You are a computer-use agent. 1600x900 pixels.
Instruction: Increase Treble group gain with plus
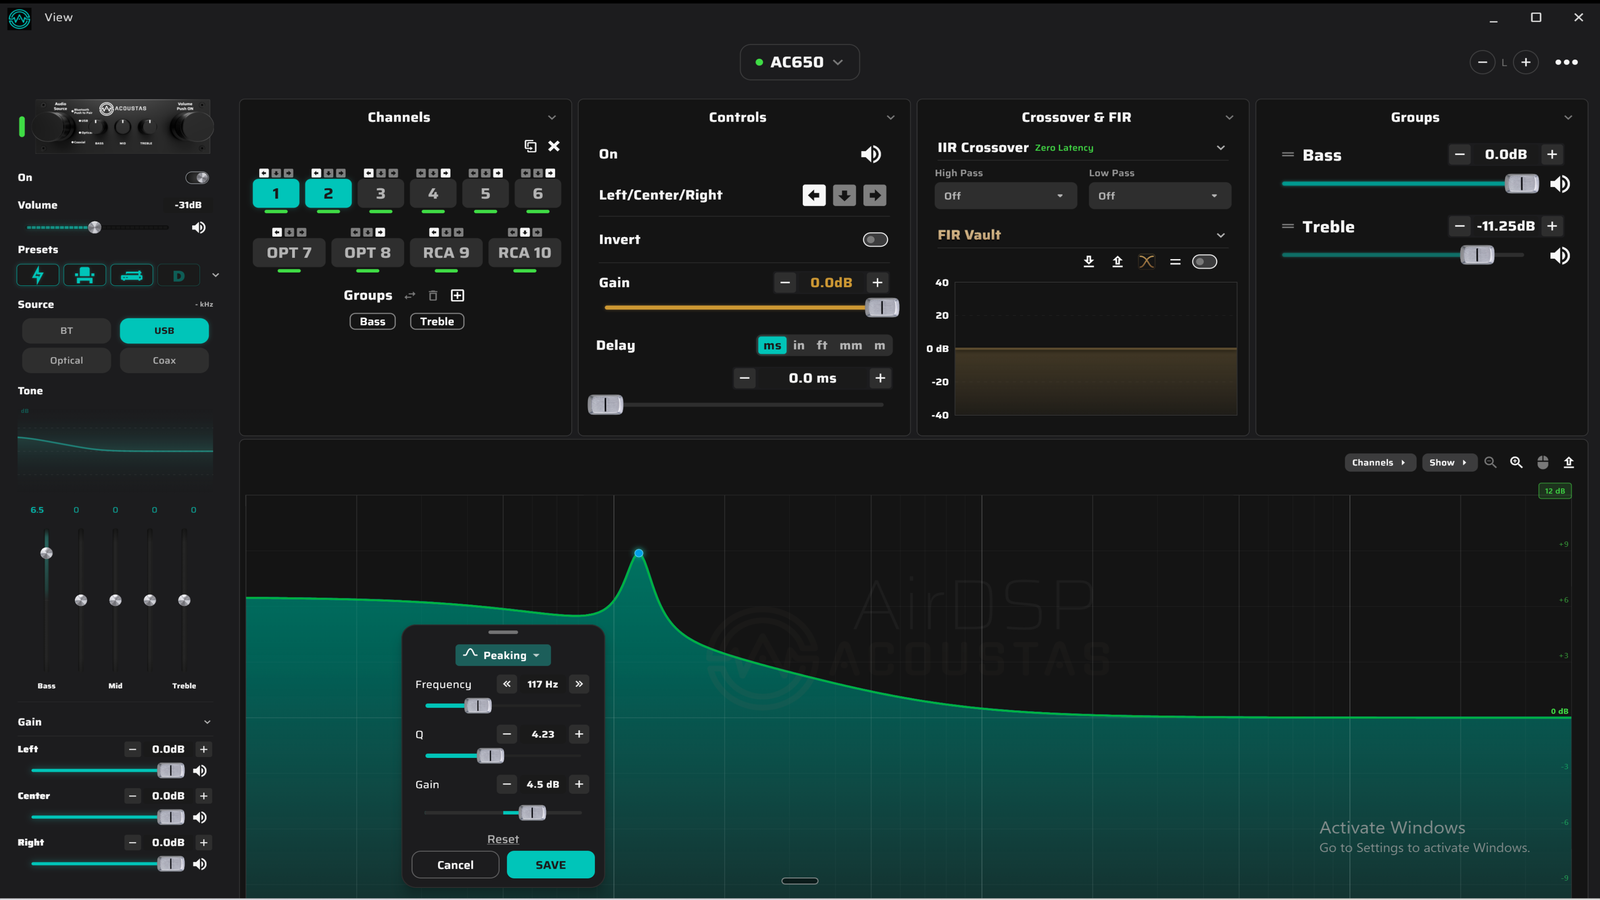(x=1552, y=226)
